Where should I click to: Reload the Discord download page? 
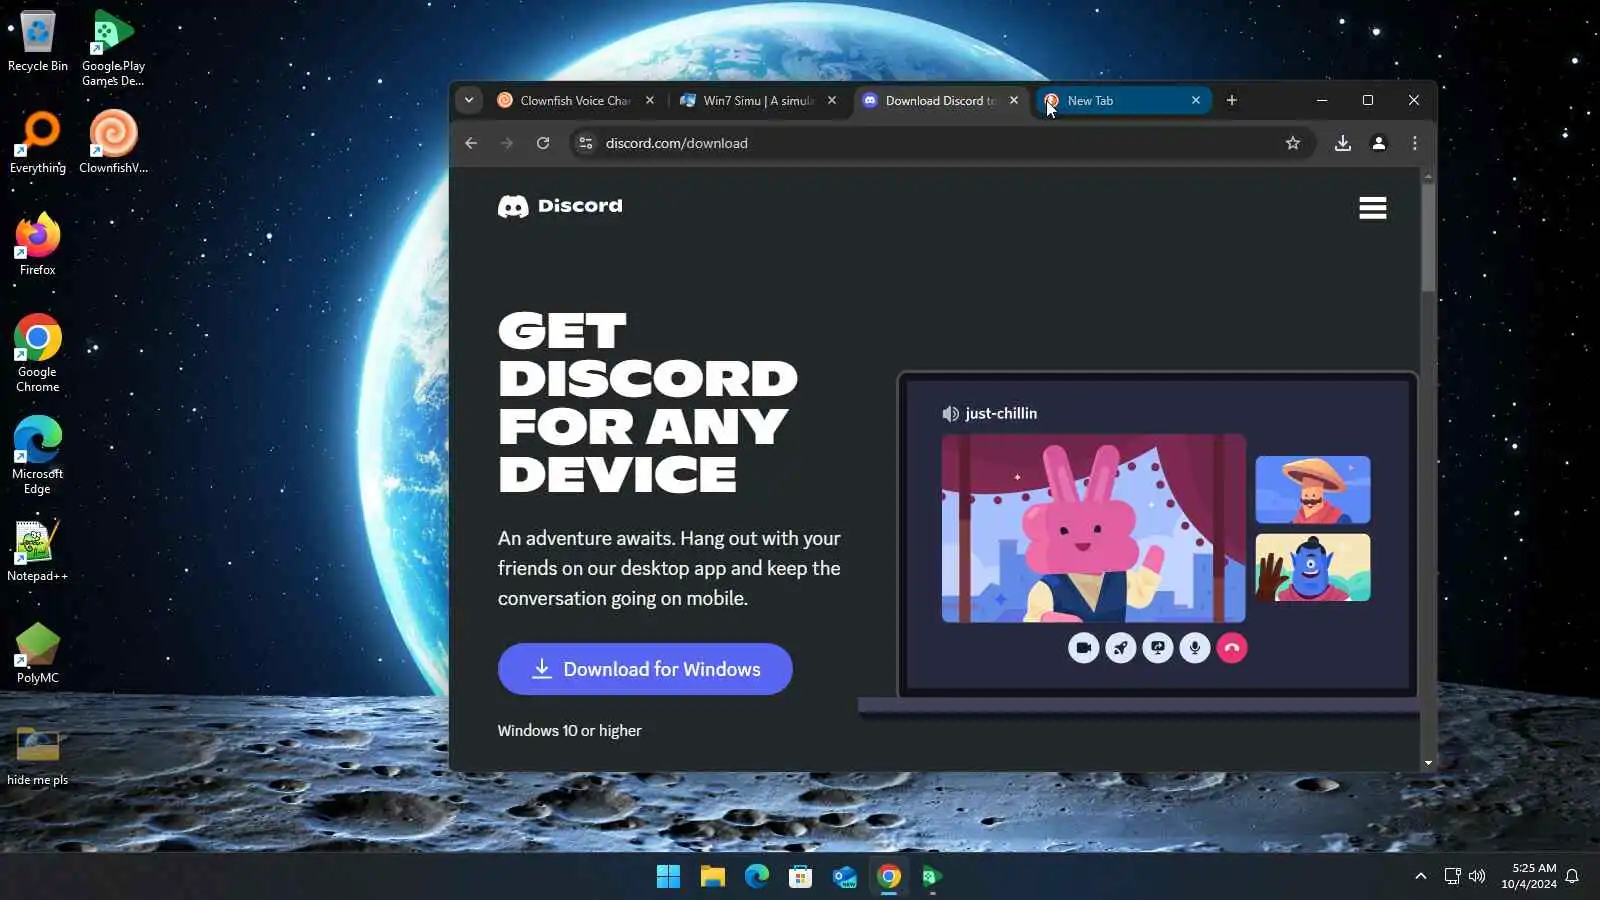[543, 143]
